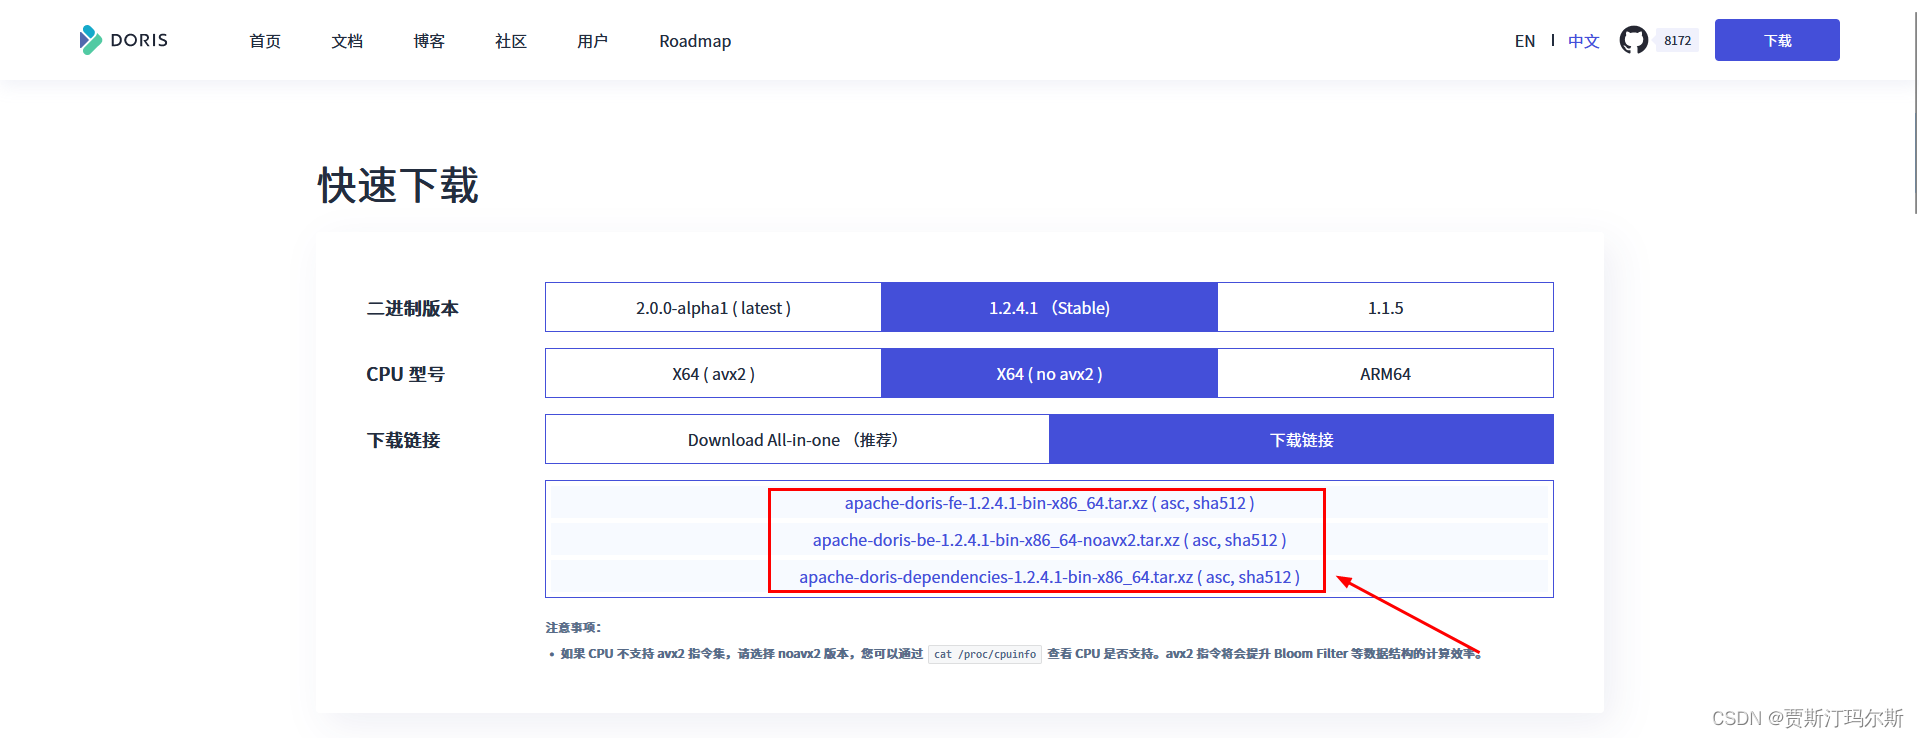Open the 博客 nav item
1919x738 pixels.
429,41
